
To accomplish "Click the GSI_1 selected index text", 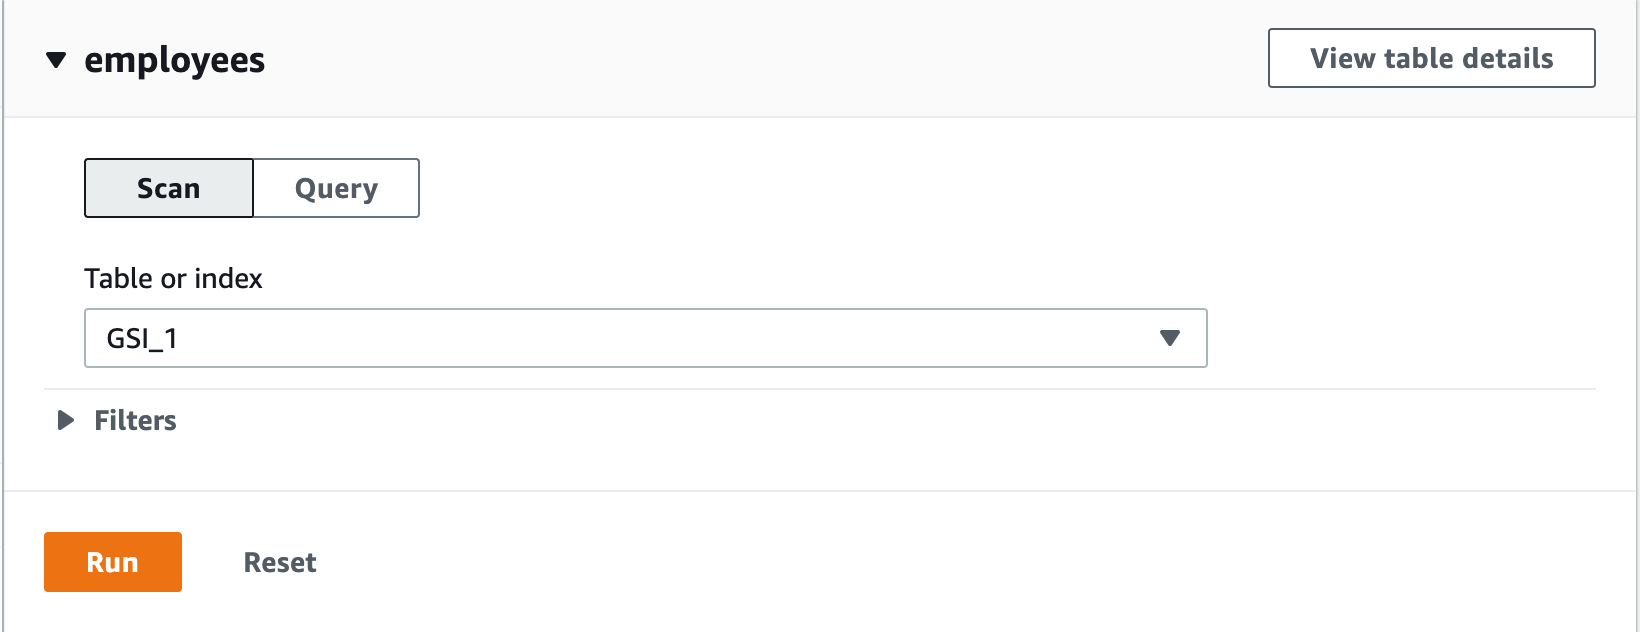I will click(142, 339).
